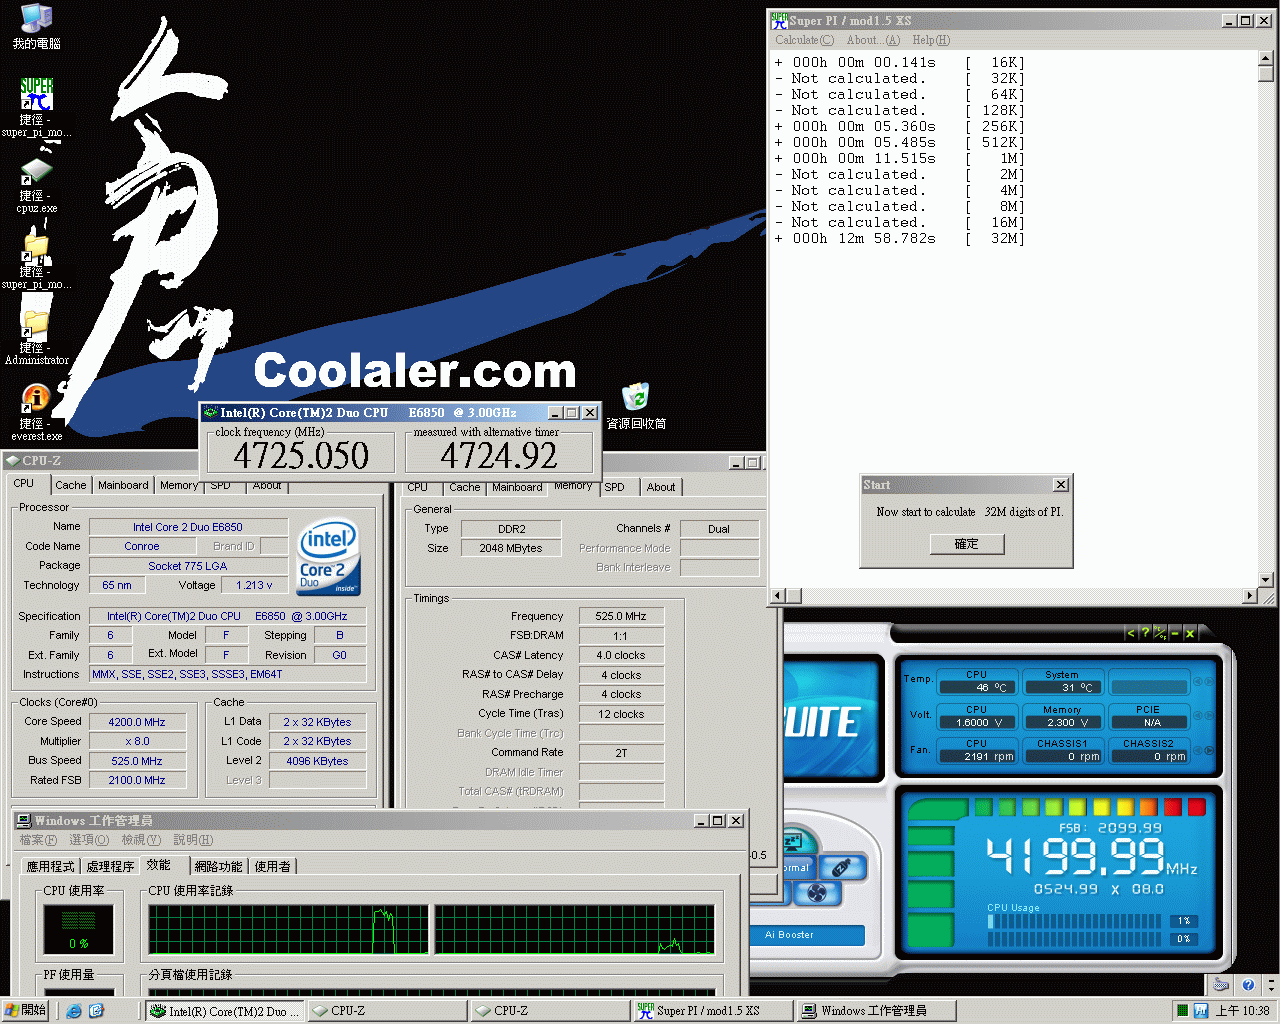Screen dimensions: 1280x1024
Task: Click the left arrow on AI Suite Volt row
Action: click(1198, 716)
